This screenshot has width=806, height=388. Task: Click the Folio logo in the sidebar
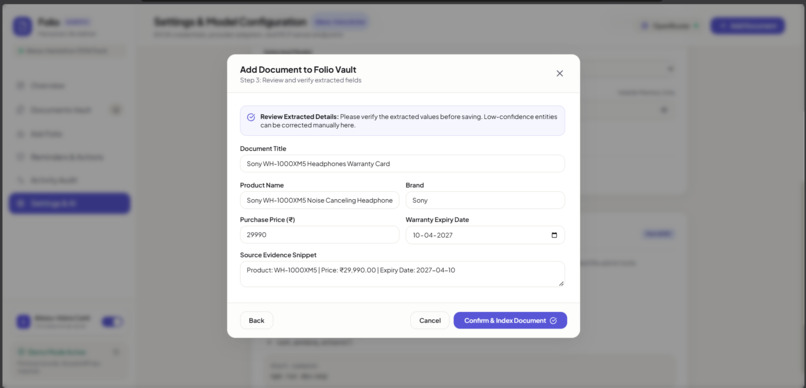(23, 26)
